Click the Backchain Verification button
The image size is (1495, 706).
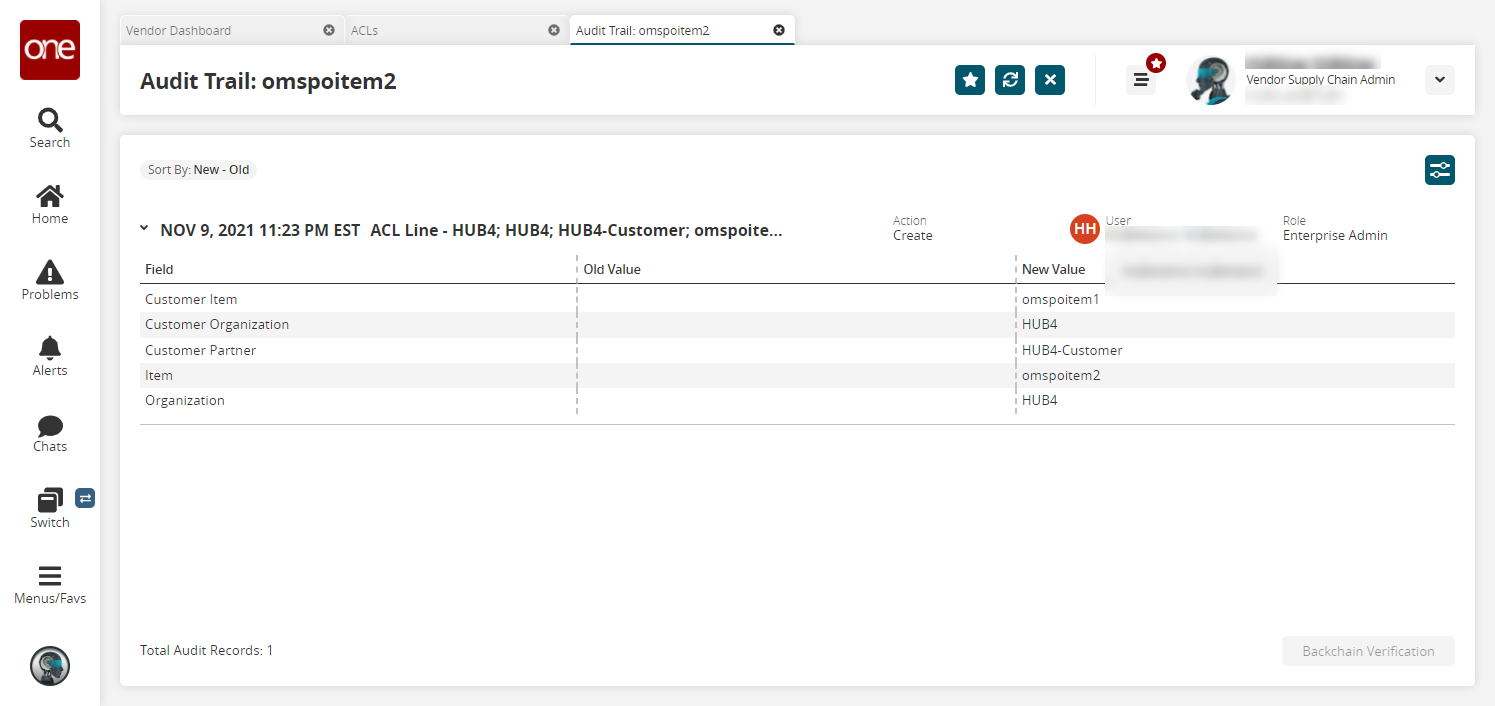[1367, 651]
